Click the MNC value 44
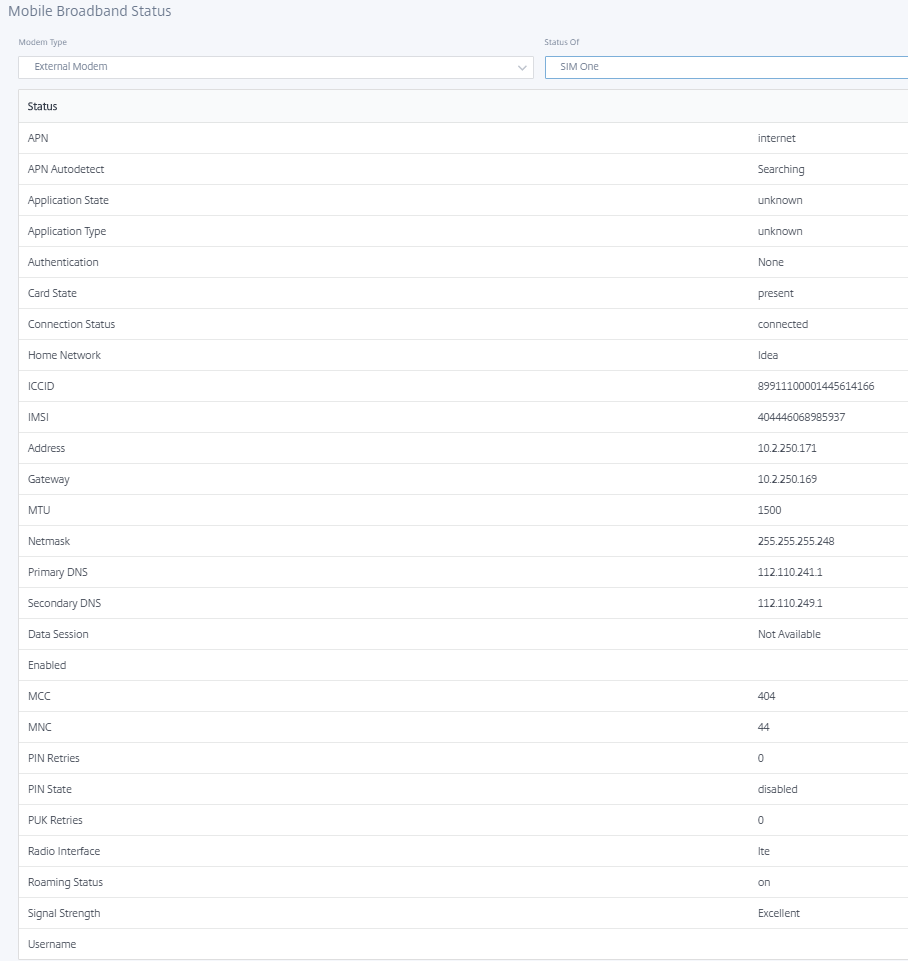Viewport: 908px width, 961px height. [763, 727]
